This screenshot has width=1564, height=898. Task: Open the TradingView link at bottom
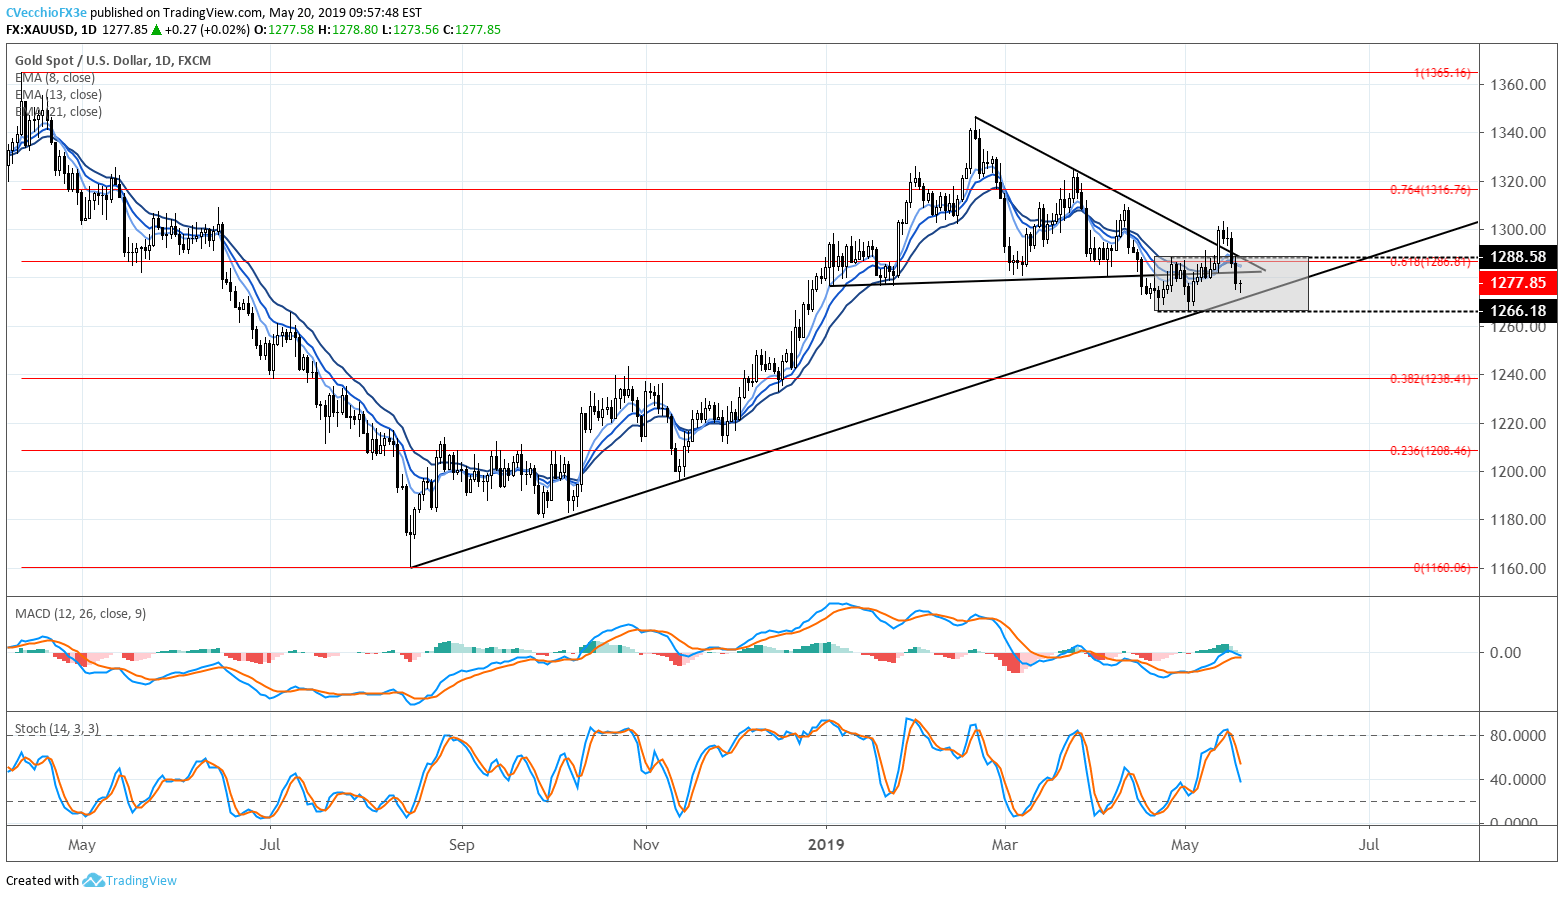click(x=141, y=881)
